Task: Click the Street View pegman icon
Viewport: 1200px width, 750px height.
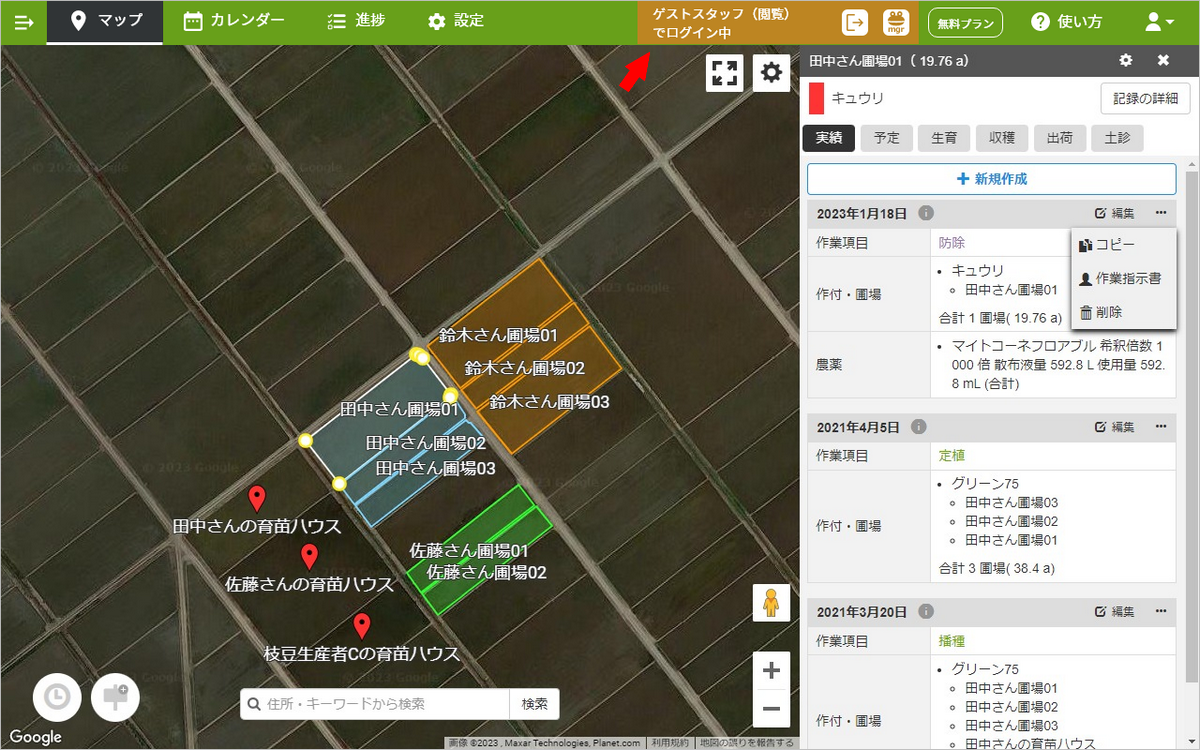Action: pos(771,603)
